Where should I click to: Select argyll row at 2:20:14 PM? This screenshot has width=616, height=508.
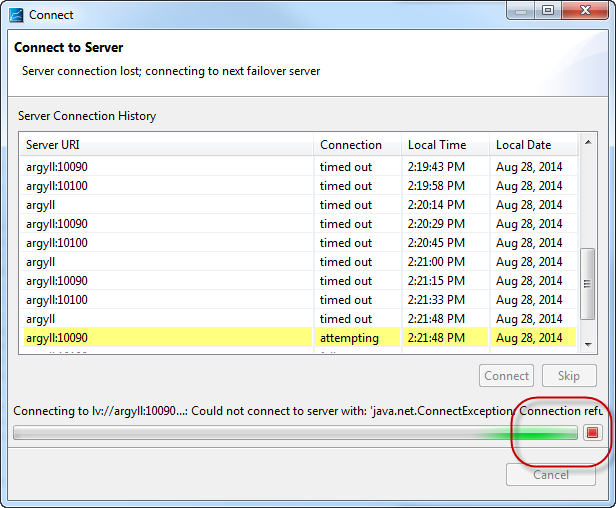299,205
